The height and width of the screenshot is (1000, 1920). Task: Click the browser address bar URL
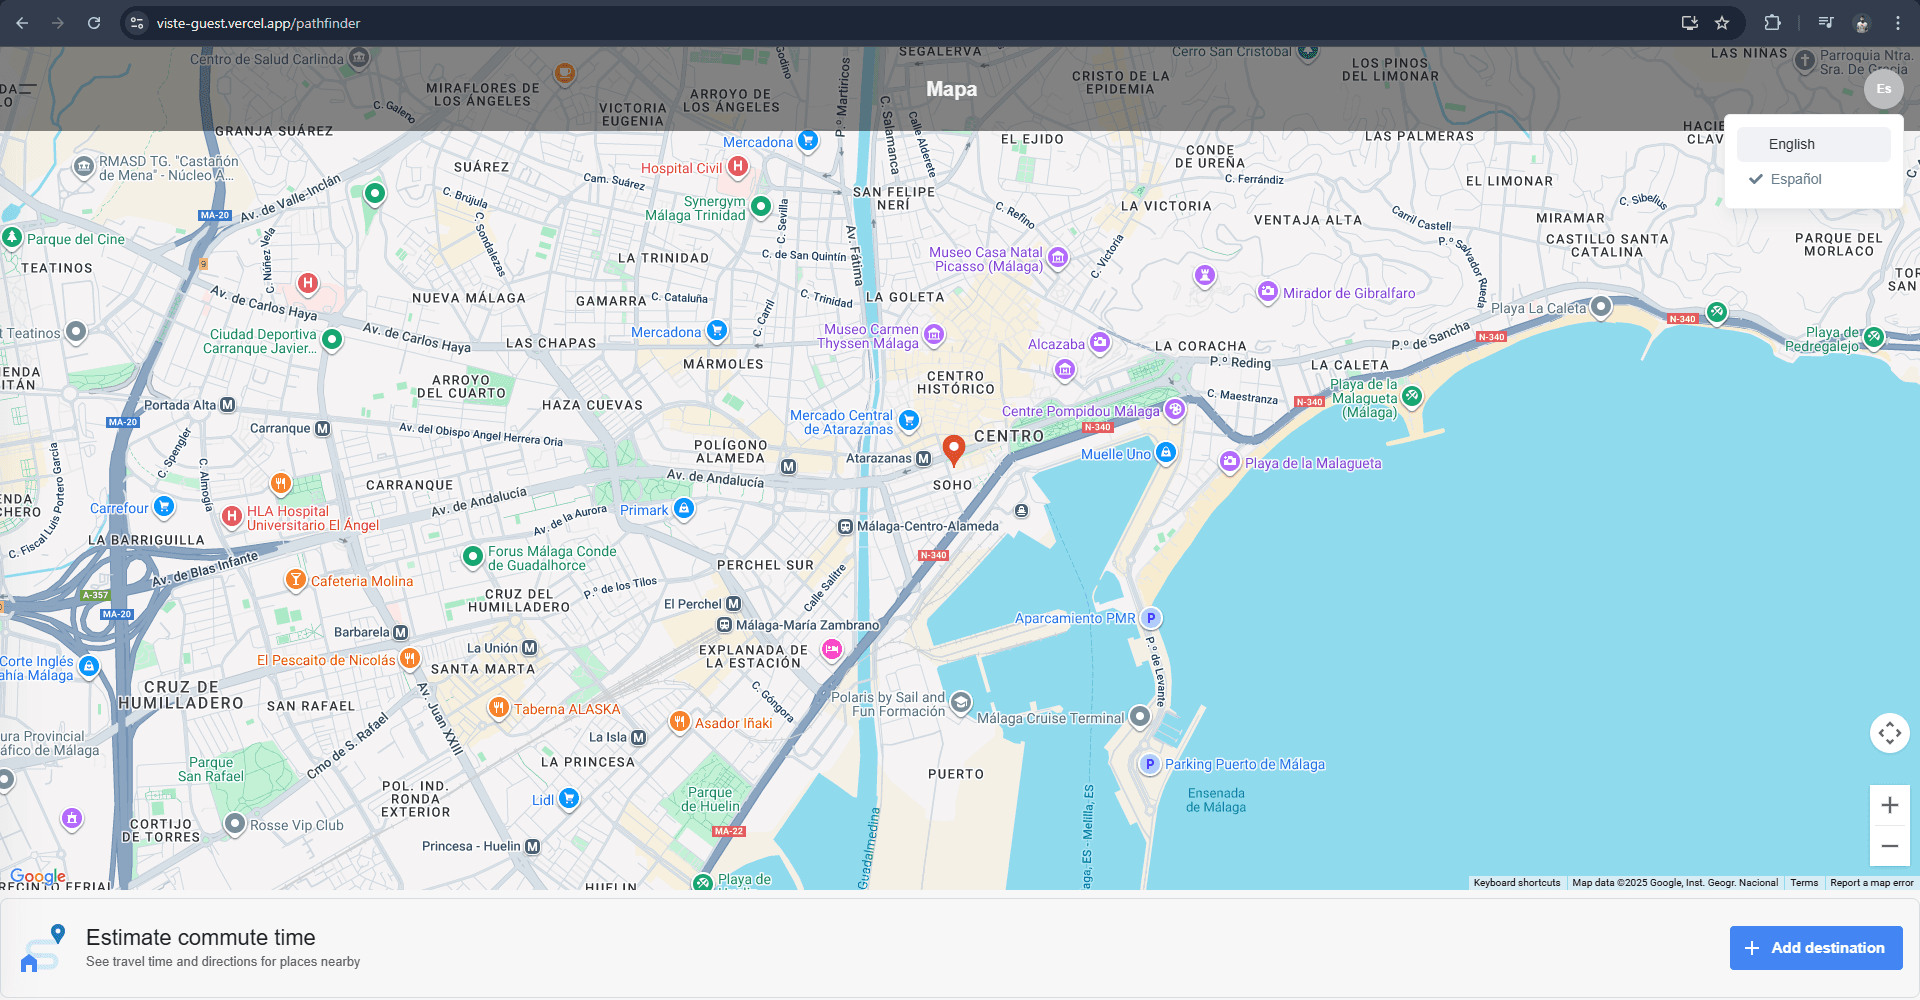[258, 23]
